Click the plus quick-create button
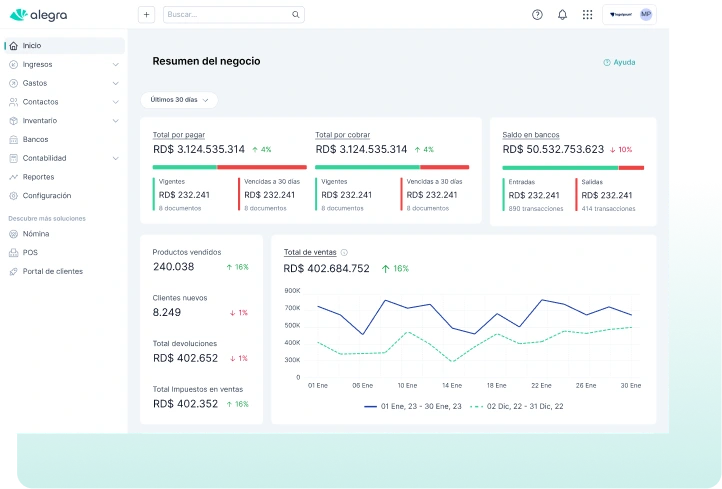722x489 pixels. click(x=146, y=15)
